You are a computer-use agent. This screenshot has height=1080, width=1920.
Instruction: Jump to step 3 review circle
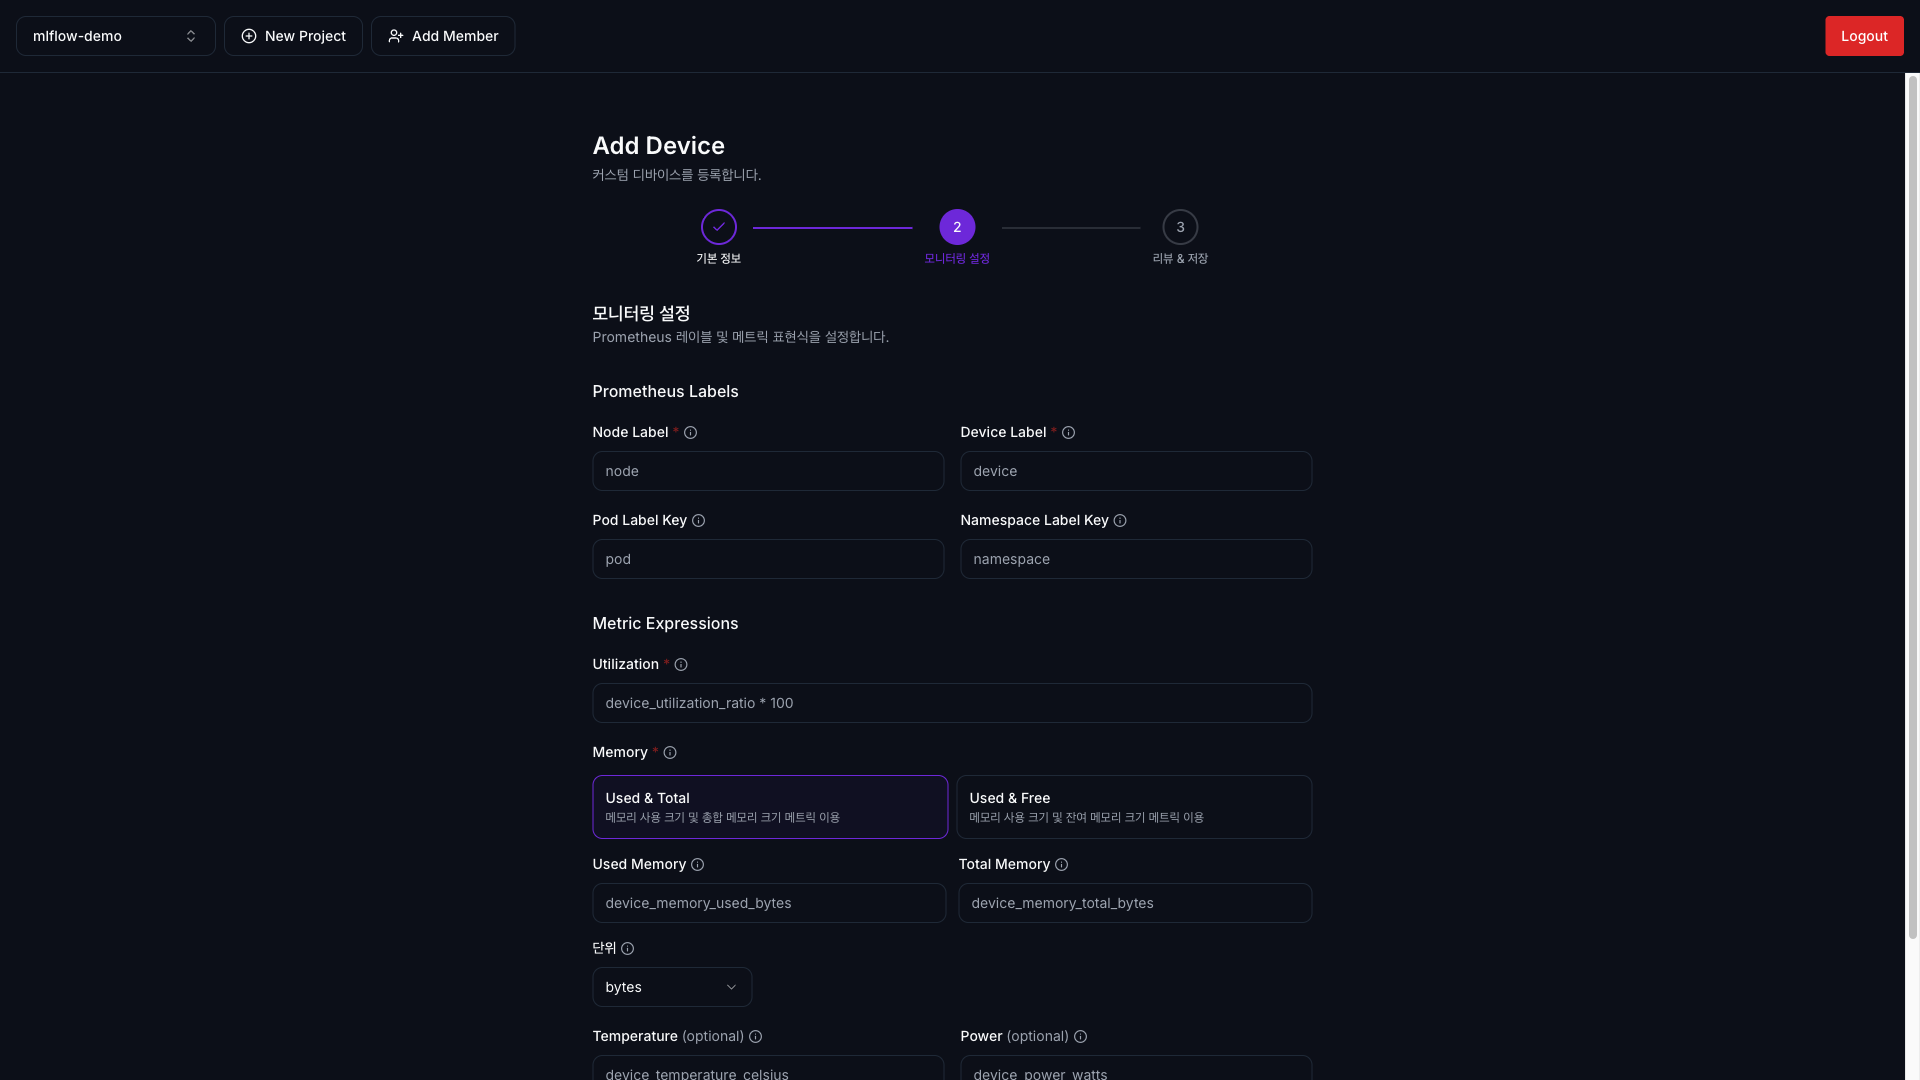pos(1179,228)
